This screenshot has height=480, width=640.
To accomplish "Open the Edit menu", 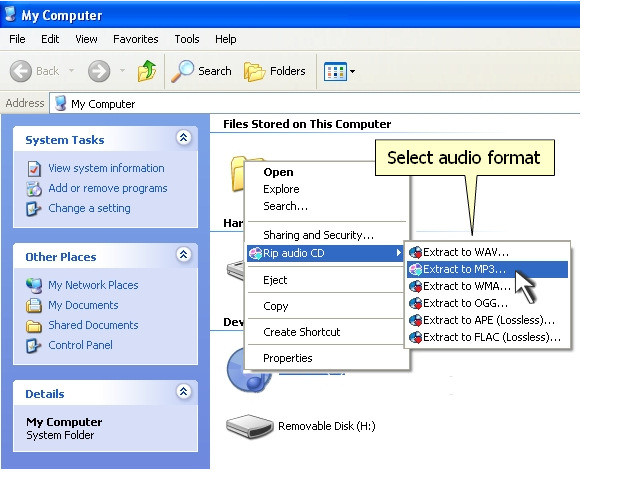I will 50,39.
